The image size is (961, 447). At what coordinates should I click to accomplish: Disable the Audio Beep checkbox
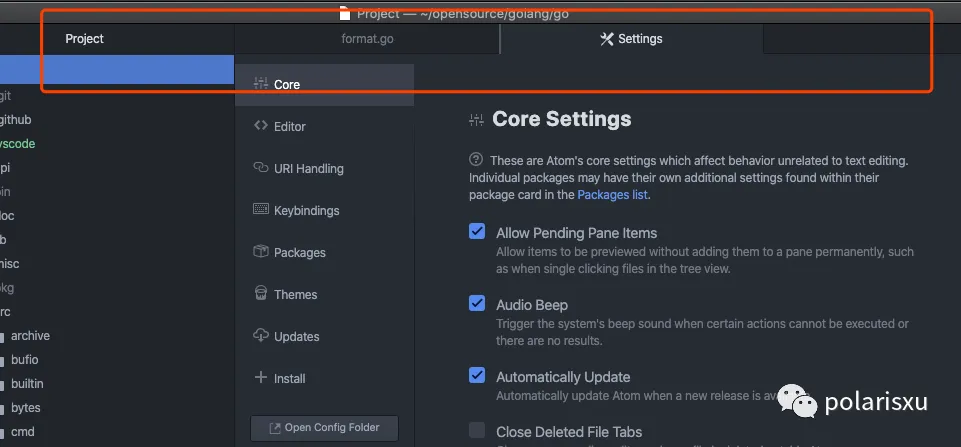click(477, 303)
